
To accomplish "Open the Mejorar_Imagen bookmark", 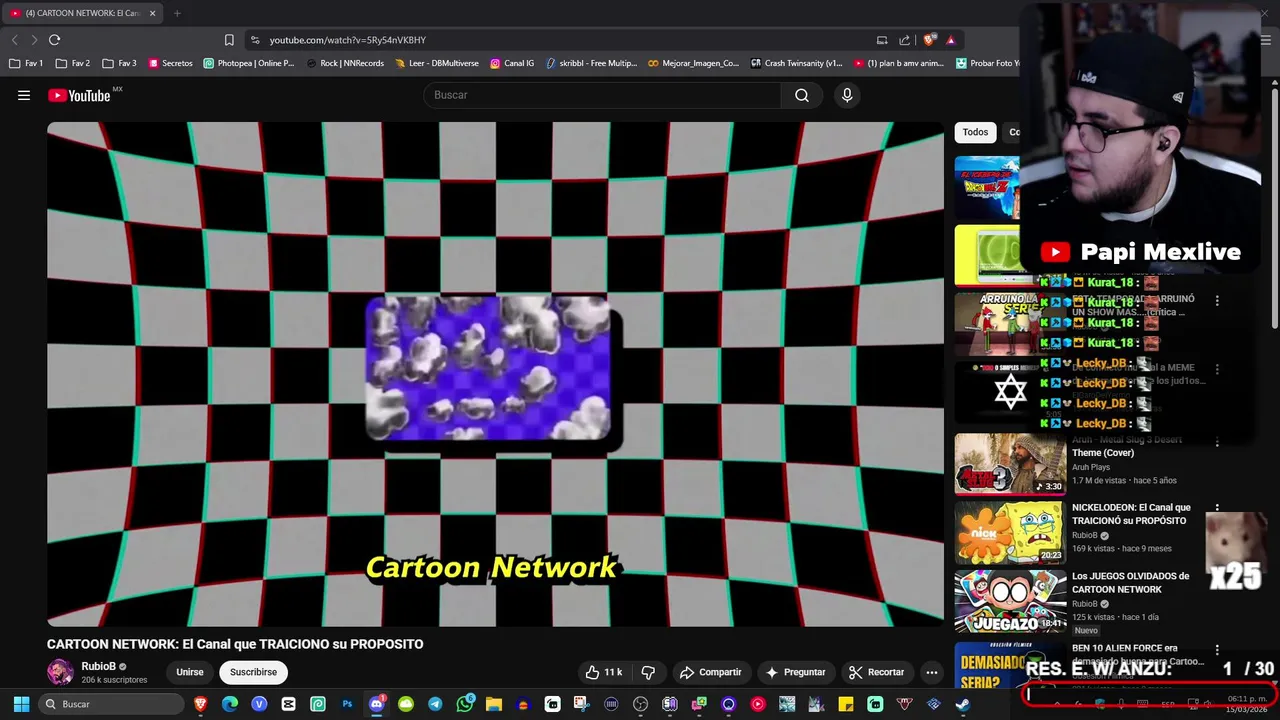I will tap(693, 63).
